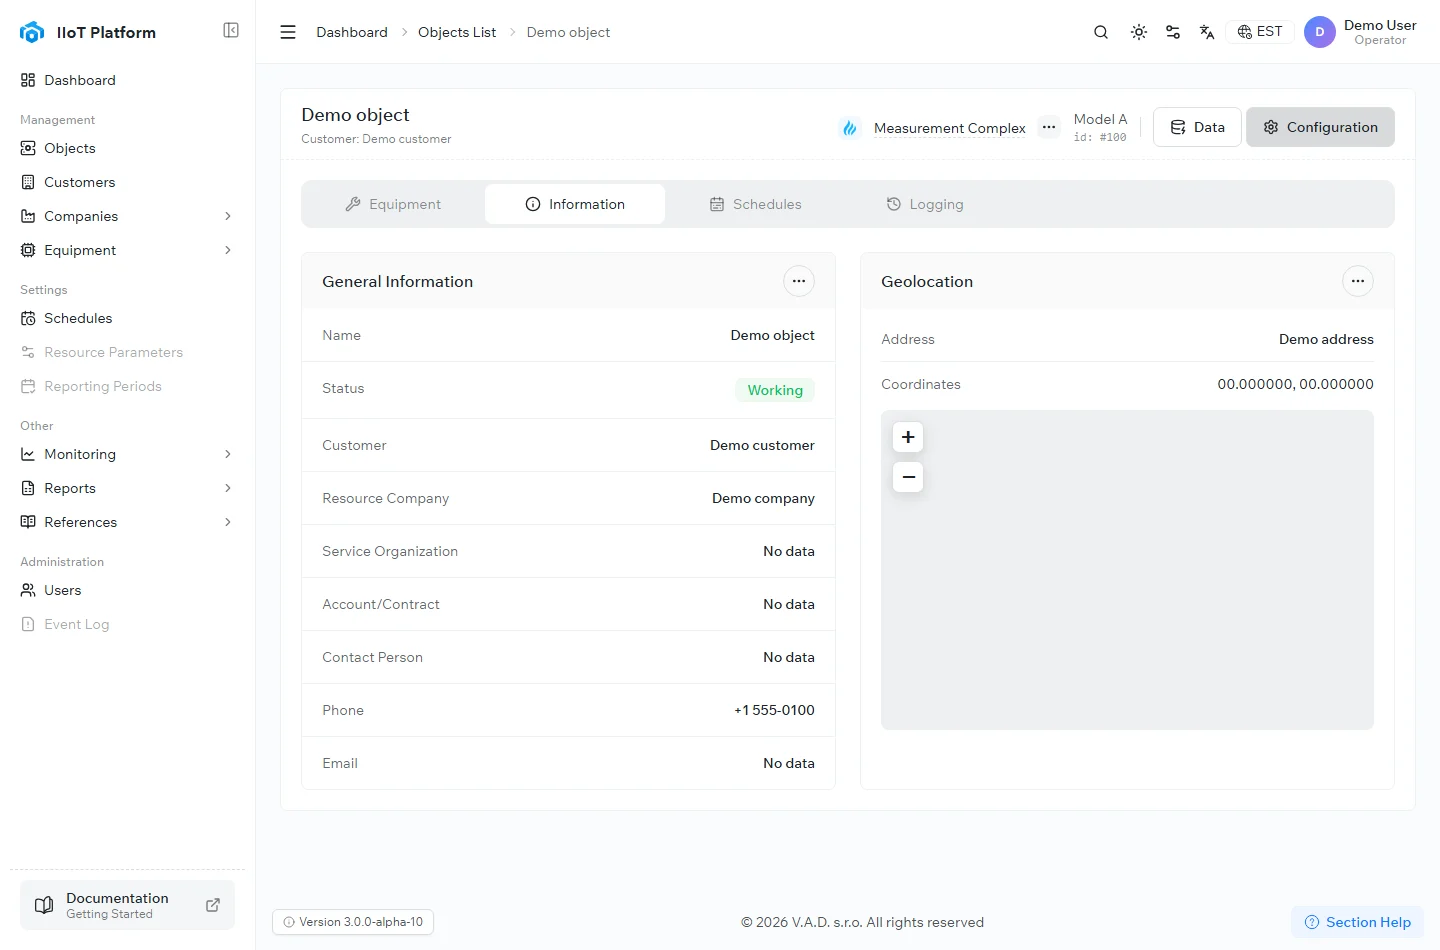Open General Information more options button

[799, 281]
